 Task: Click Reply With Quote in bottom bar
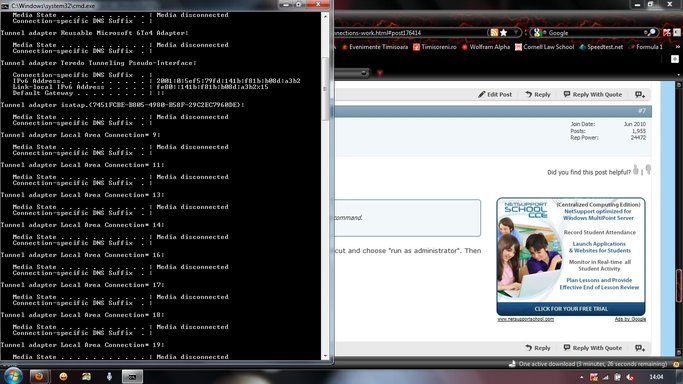click(593, 348)
